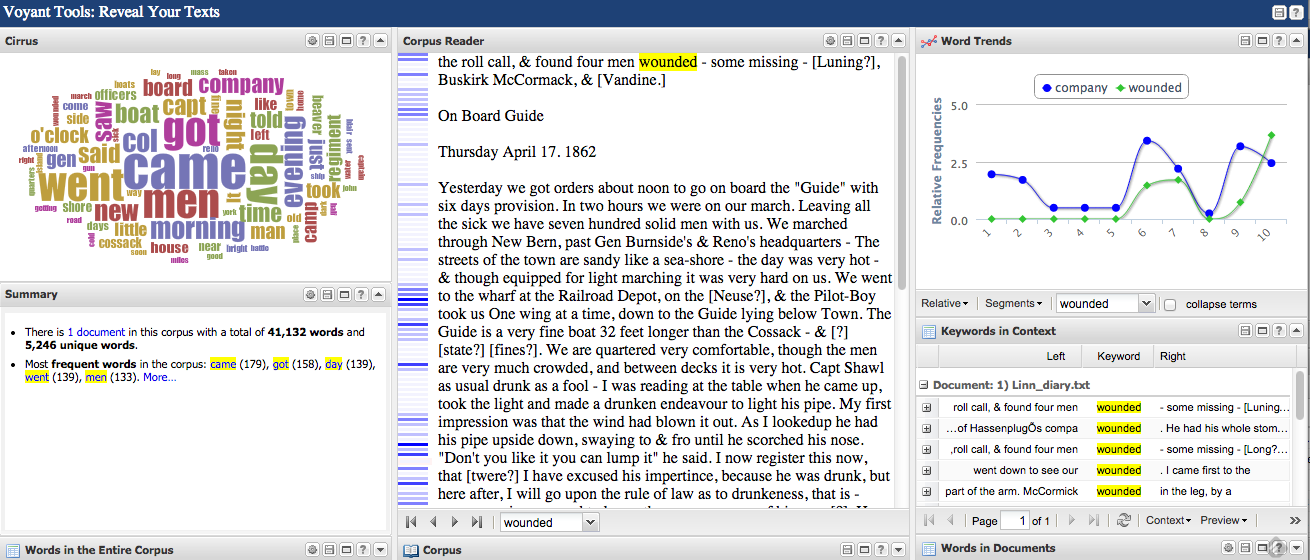The height and width of the screenshot is (560, 1310).
Task: Toggle the collapse terms checkbox
Action: [1171, 304]
